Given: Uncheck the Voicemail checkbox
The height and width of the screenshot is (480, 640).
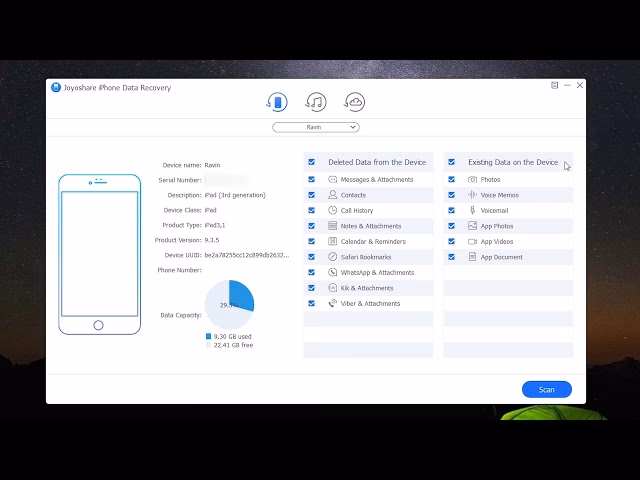Looking at the screenshot, I should coord(451,210).
